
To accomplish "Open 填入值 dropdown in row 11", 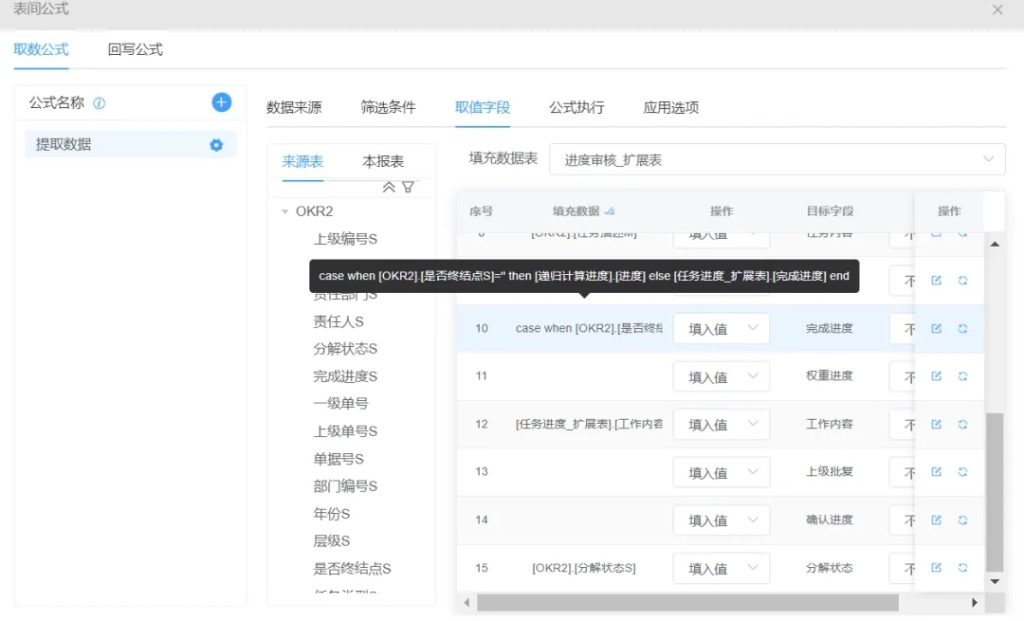I will coord(721,376).
